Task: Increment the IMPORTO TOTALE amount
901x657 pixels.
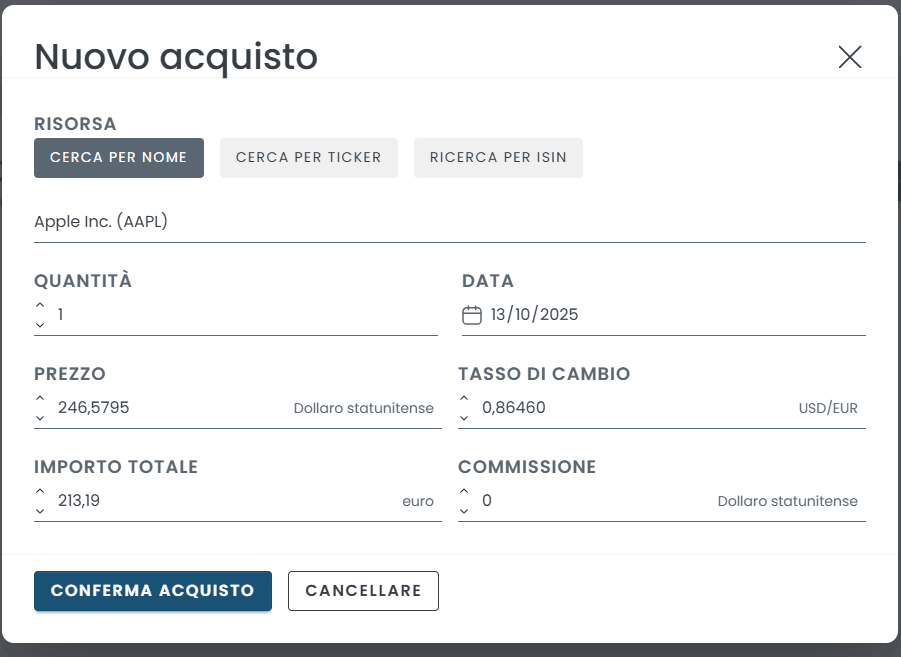Action: pos(40,492)
